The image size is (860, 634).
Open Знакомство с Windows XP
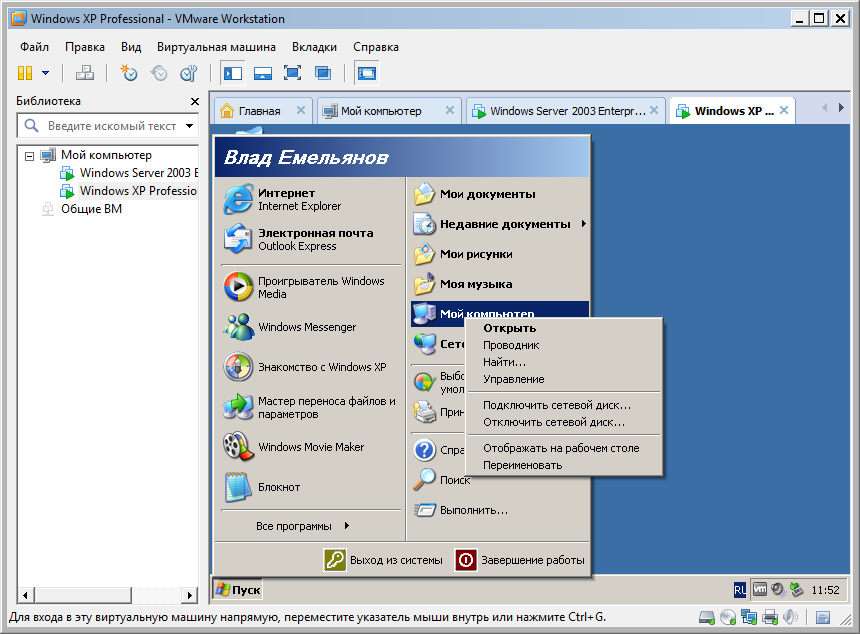(x=310, y=367)
